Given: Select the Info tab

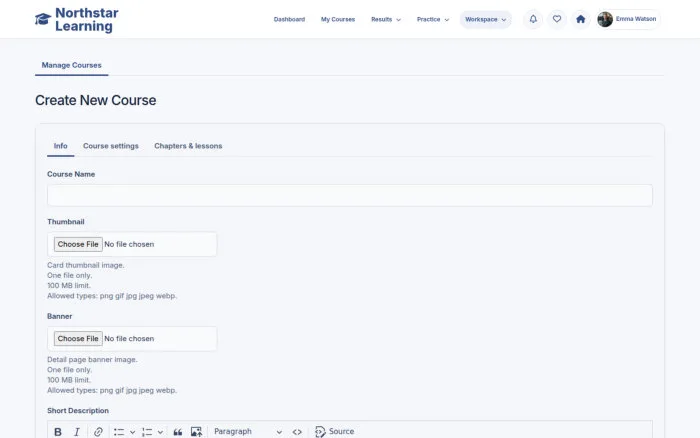Looking at the screenshot, I should (x=60, y=146).
